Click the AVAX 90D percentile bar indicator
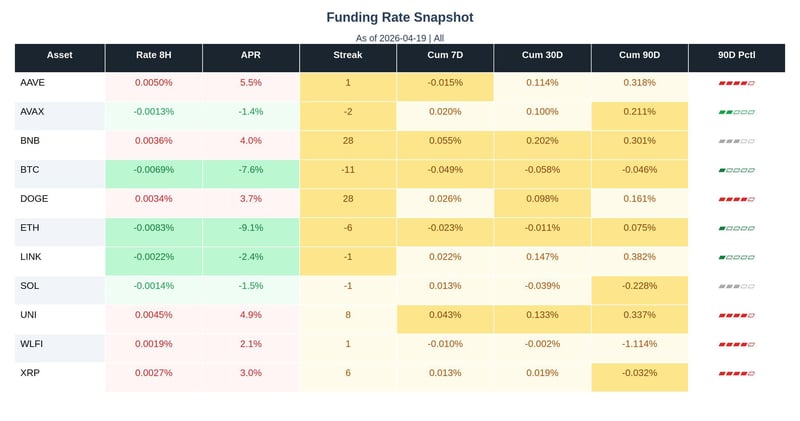The width and height of the screenshot is (800, 421). pyautogui.click(x=736, y=112)
